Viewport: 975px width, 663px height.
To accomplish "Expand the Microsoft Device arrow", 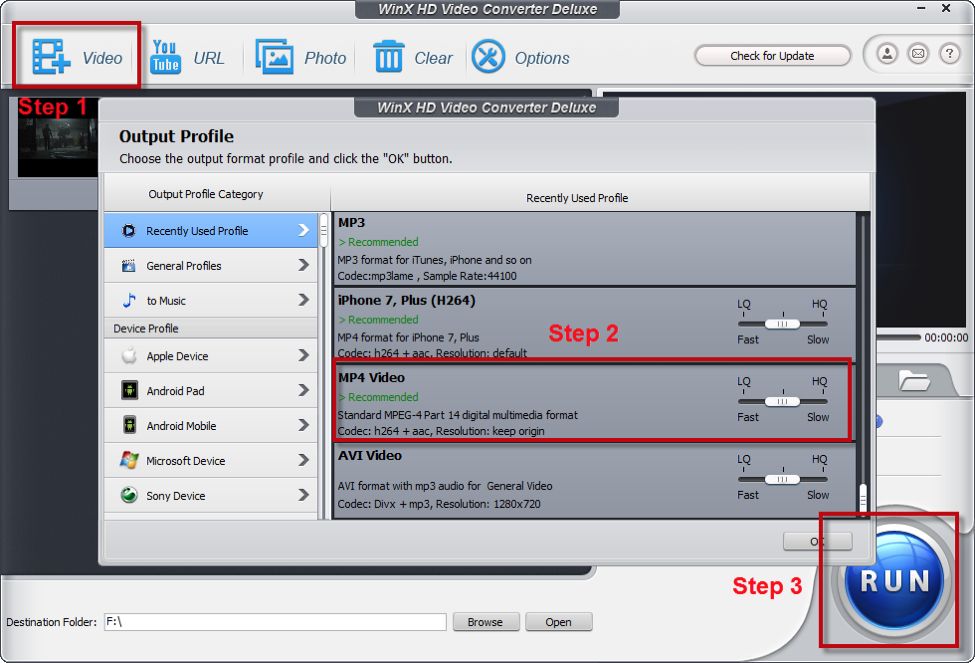I will (x=303, y=460).
